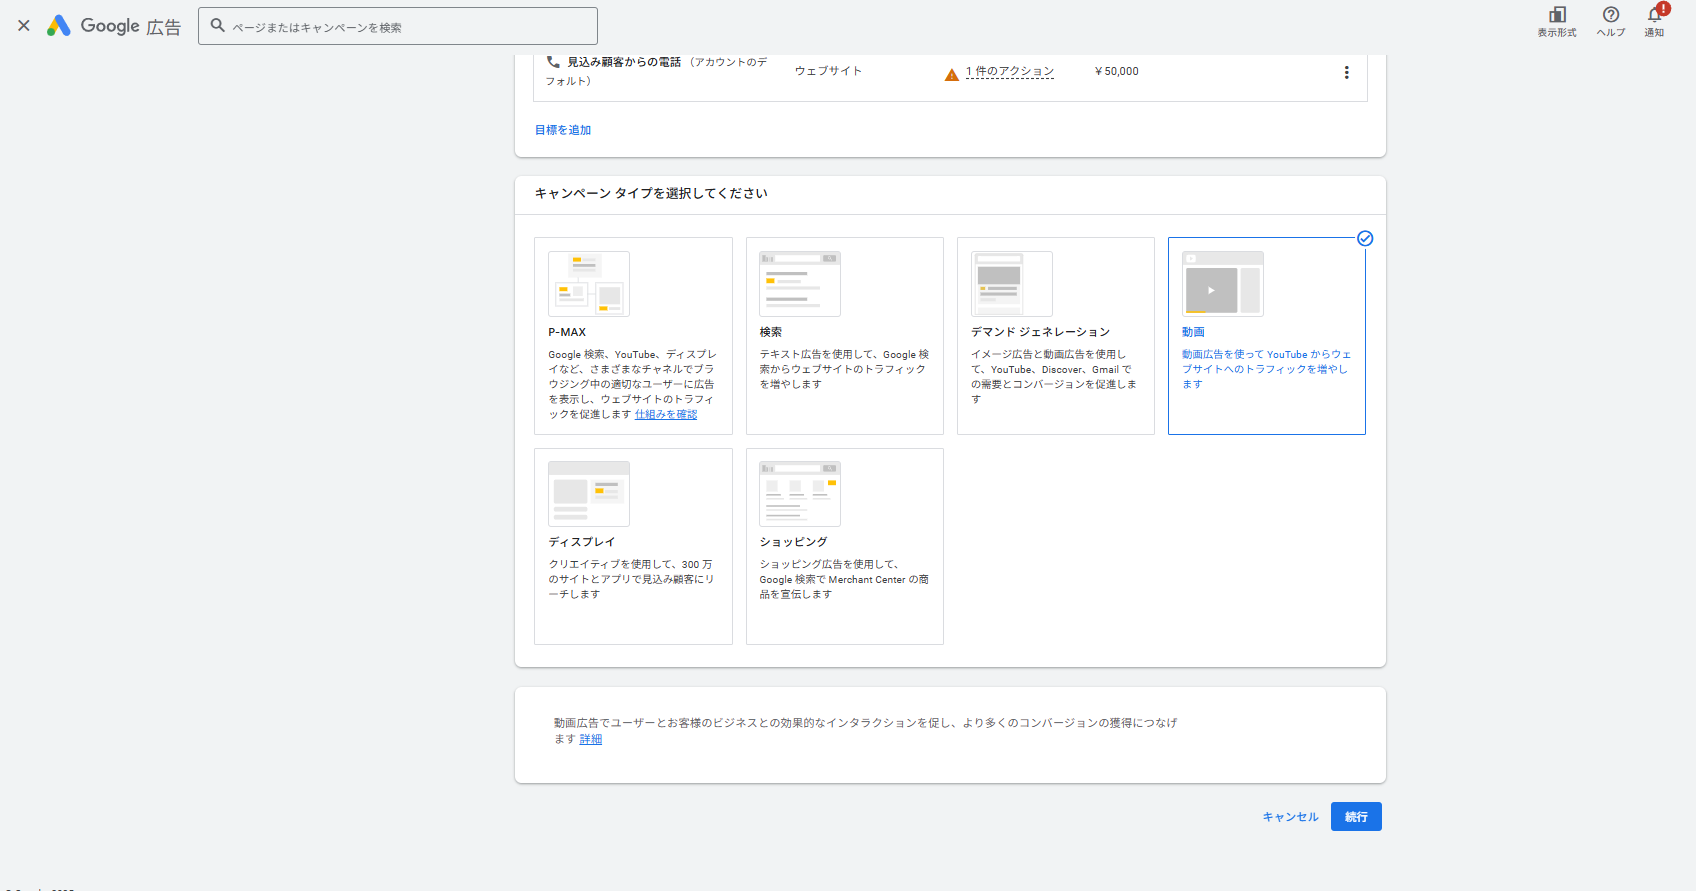1696x891 pixels.
Task: Click キャンペーン タイプを選択してください heading
Action: coord(651,193)
